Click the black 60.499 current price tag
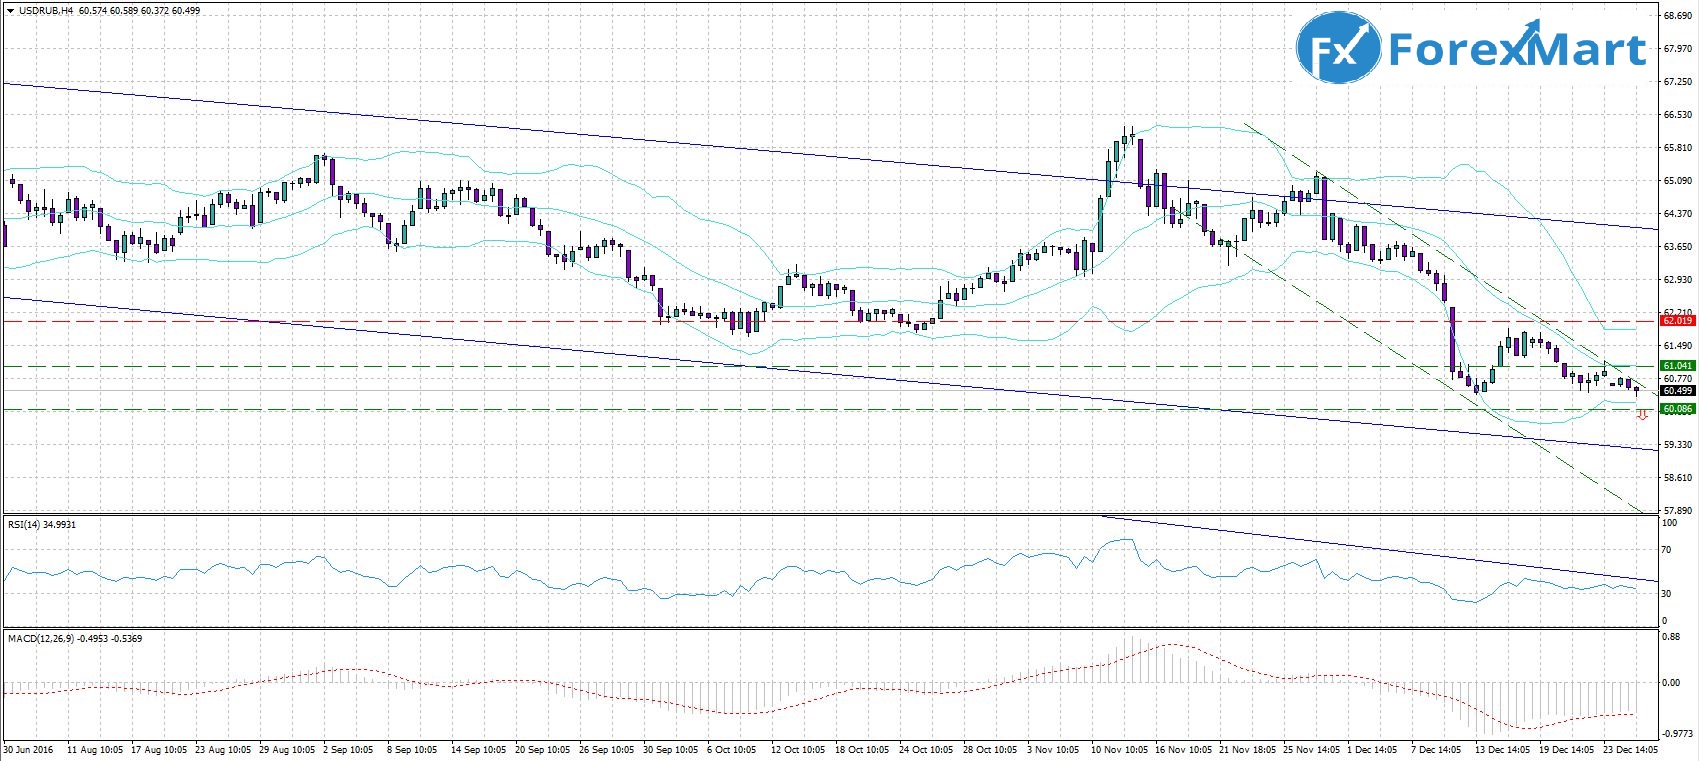1699x761 pixels. pyautogui.click(x=1677, y=391)
